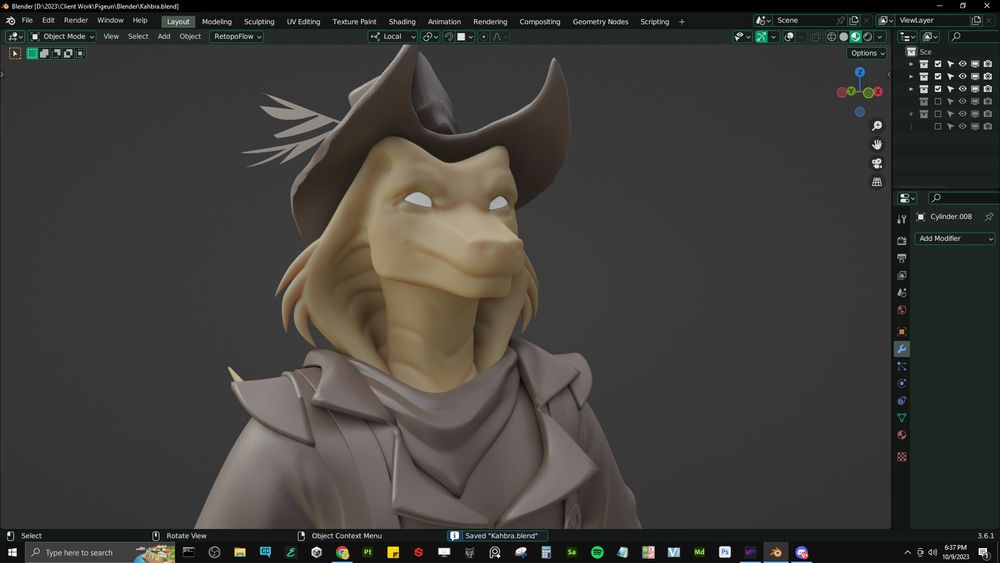
Task: Toggle proportional editing icon
Action: click(x=483, y=36)
